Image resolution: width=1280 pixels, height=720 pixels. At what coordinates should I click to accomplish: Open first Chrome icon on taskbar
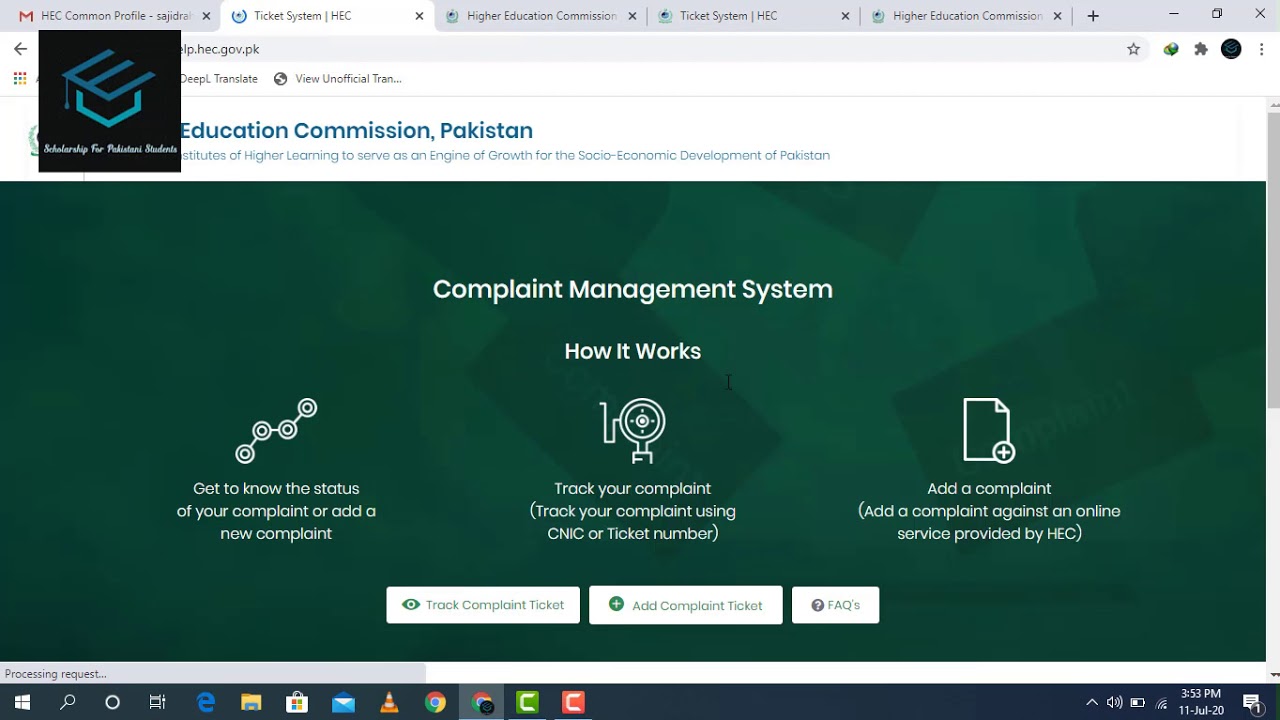(435, 703)
